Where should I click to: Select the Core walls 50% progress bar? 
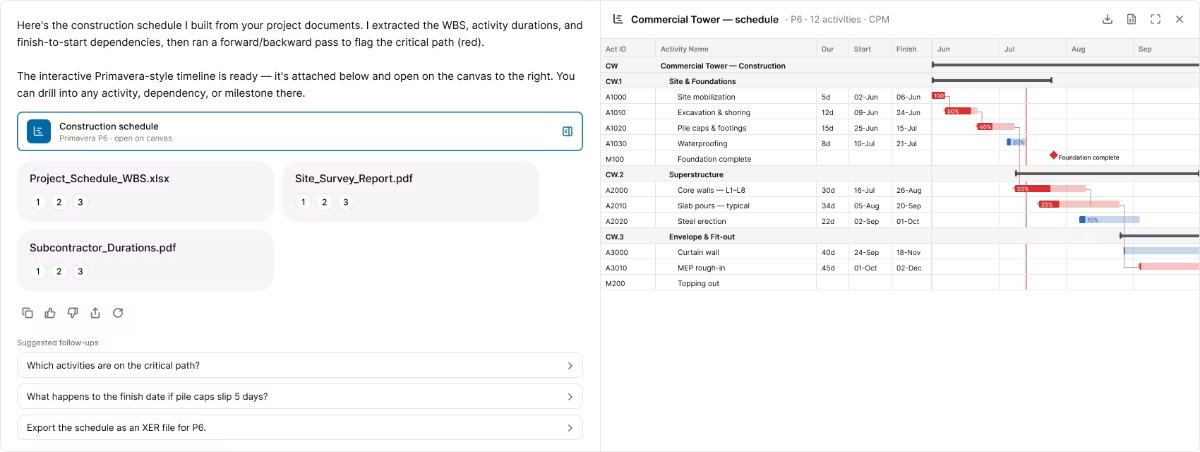(1033, 189)
